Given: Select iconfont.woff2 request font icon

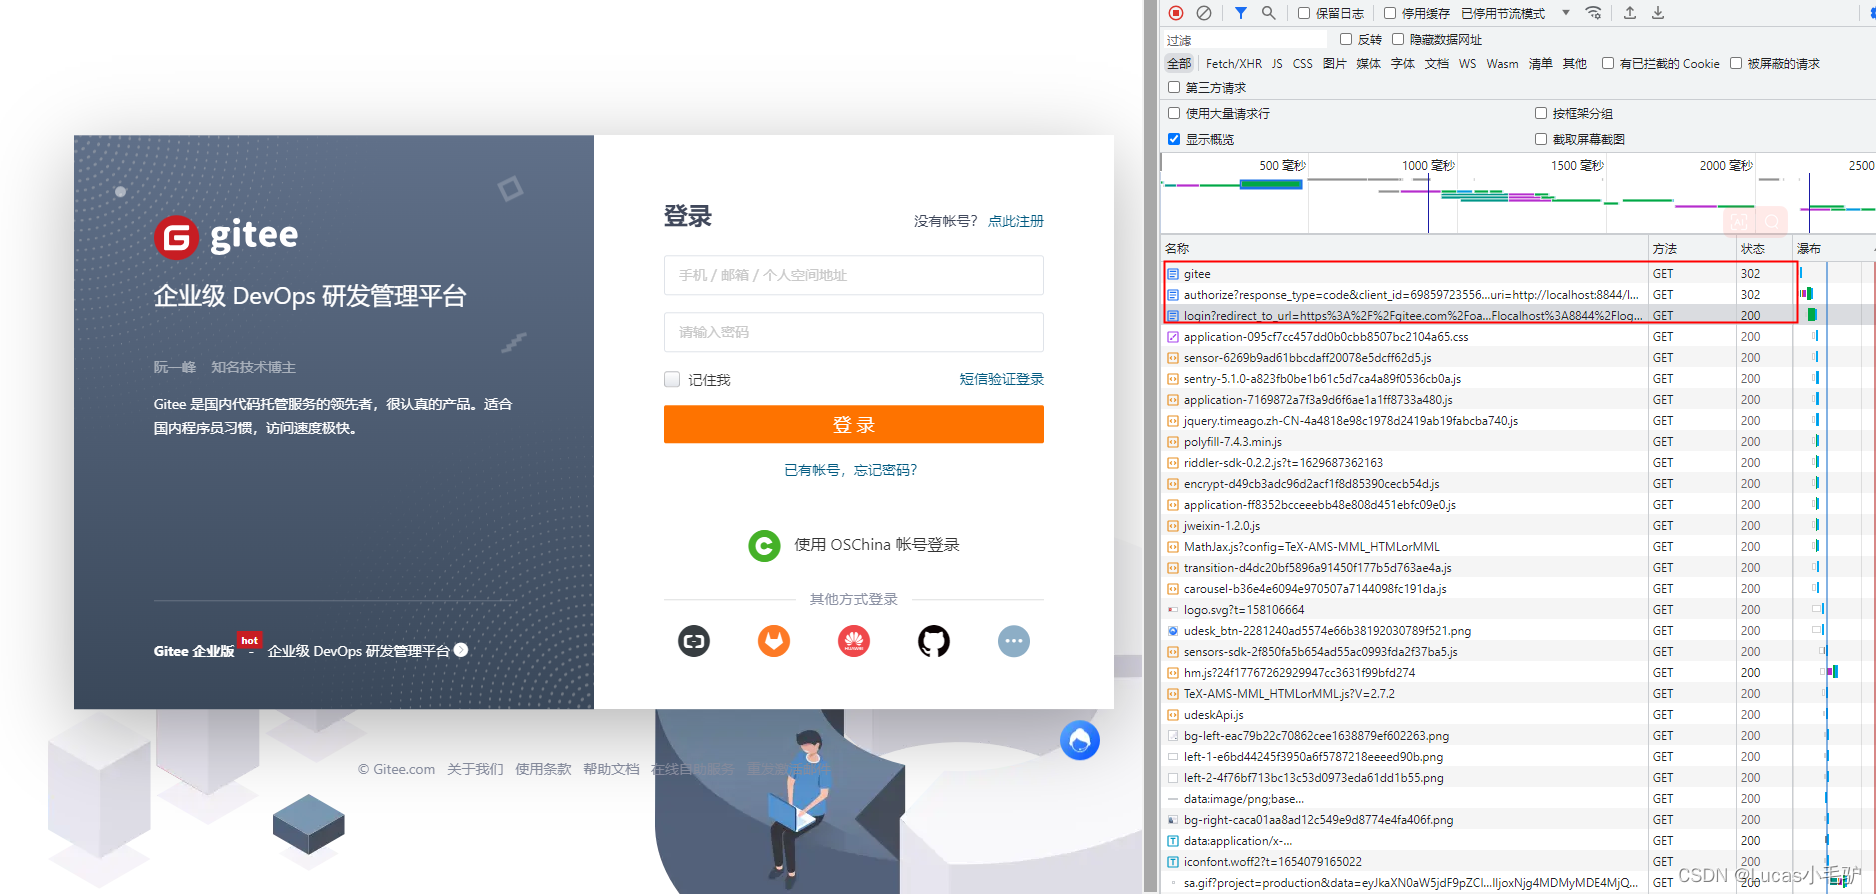Looking at the screenshot, I should (x=1173, y=862).
